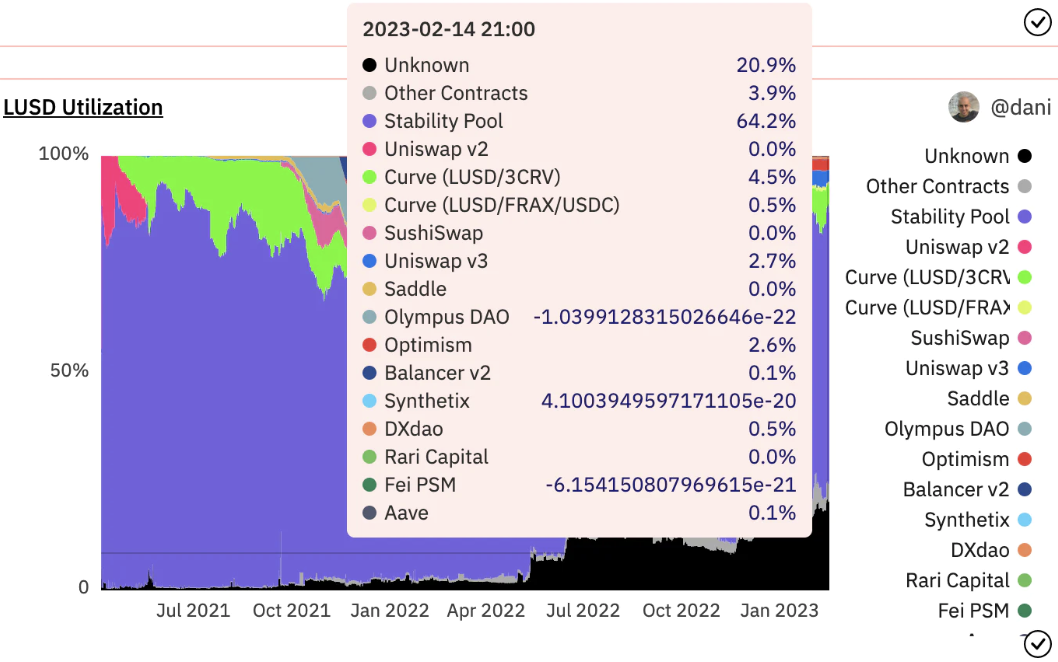Open the LUSD Utilization chart title link

click(83, 107)
